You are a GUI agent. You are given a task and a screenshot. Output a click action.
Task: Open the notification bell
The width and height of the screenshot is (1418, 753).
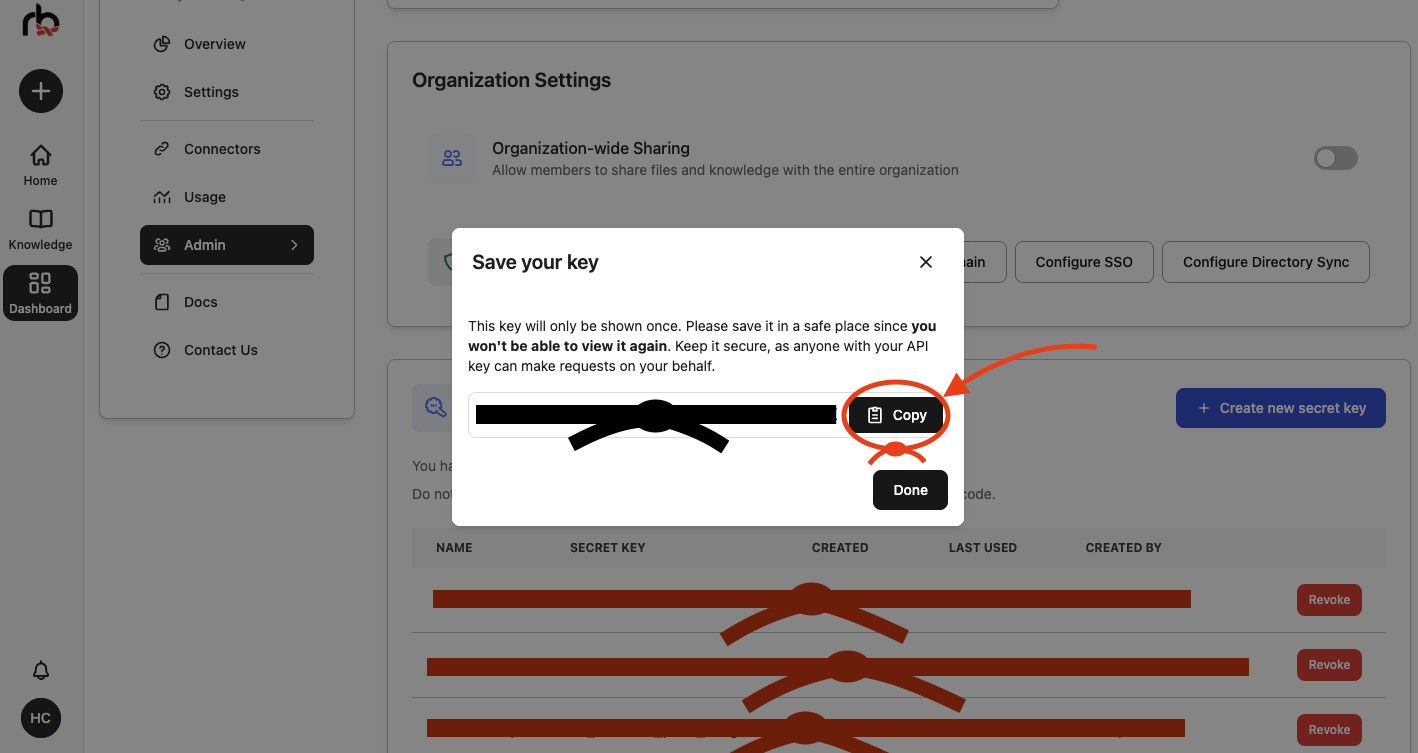[40, 670]
